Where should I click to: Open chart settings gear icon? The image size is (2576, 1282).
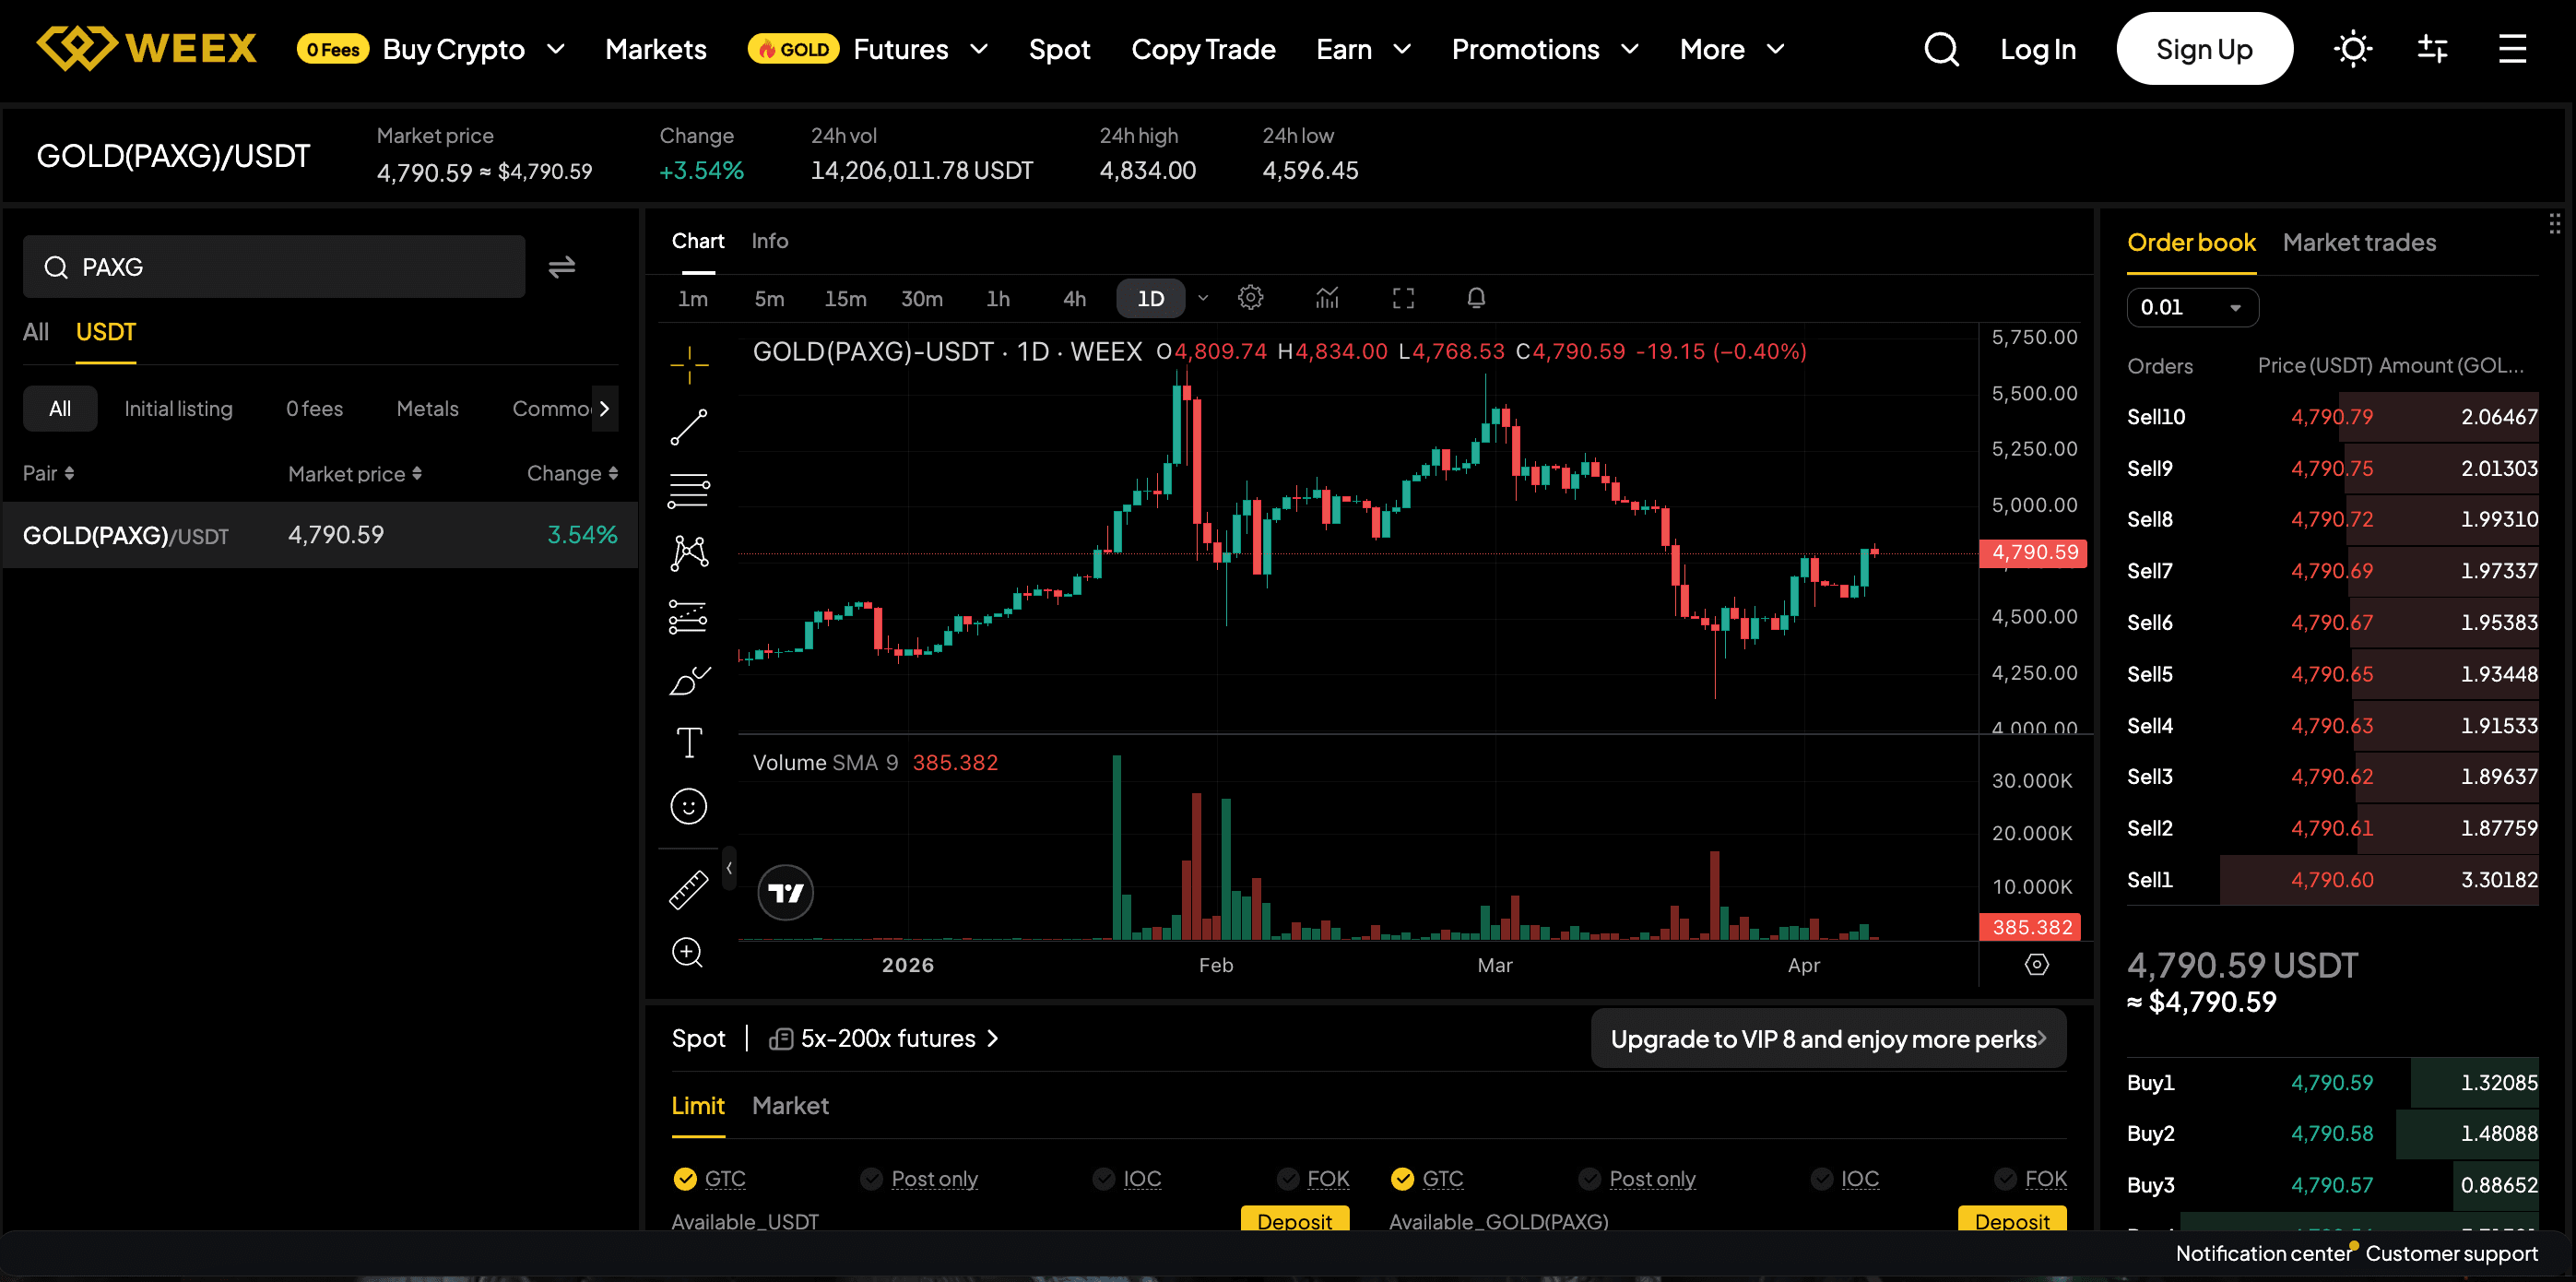1250,298
